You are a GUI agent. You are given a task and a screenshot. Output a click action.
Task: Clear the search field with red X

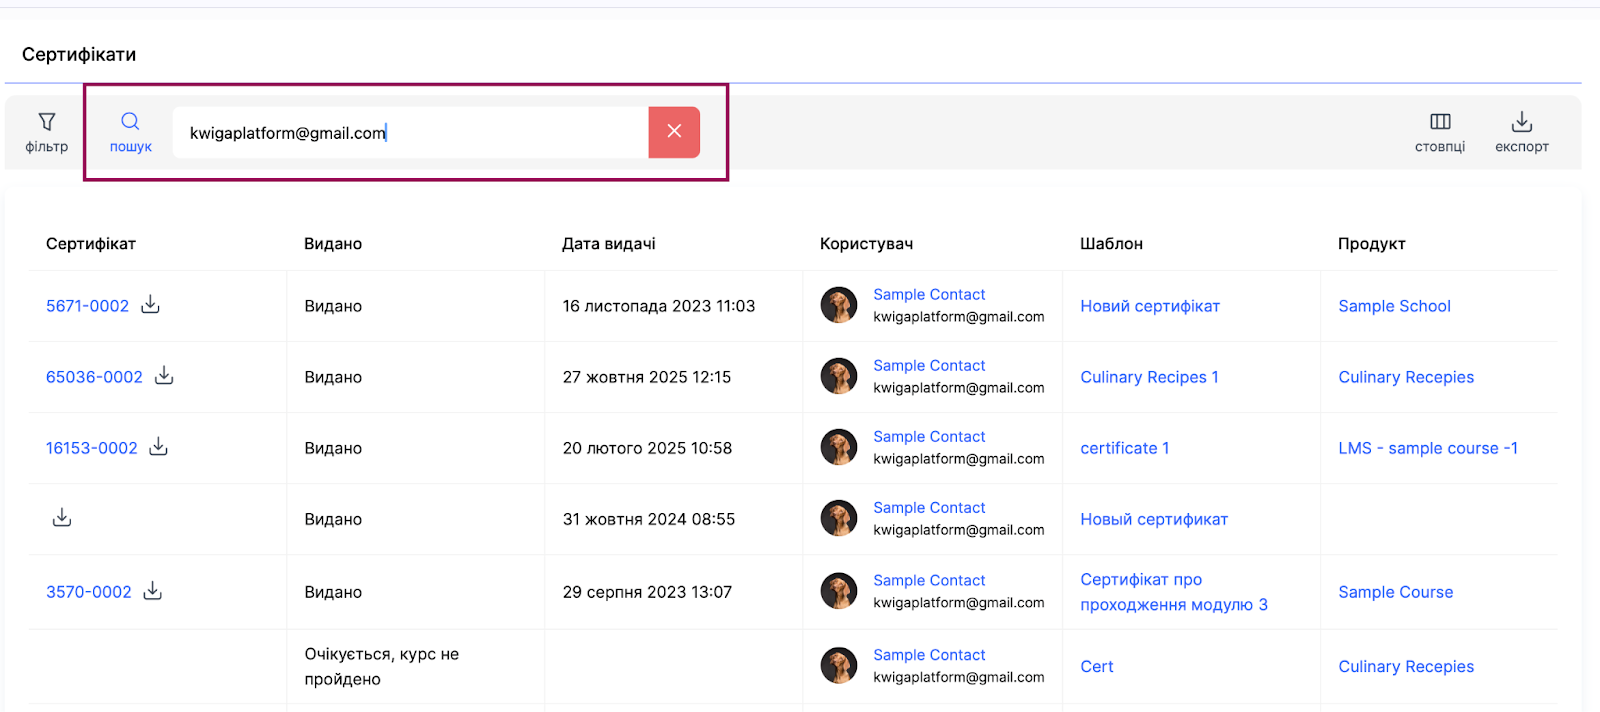(674, 132)
